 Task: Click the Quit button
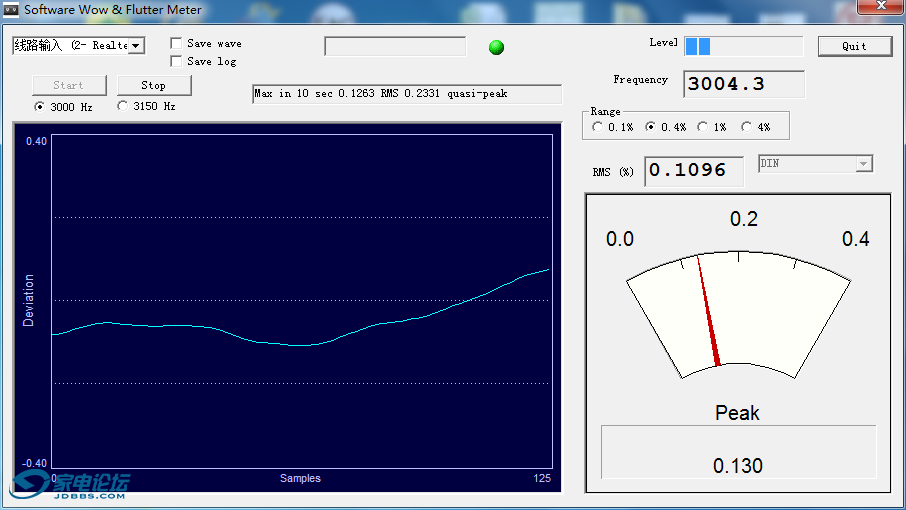(855, 46)
